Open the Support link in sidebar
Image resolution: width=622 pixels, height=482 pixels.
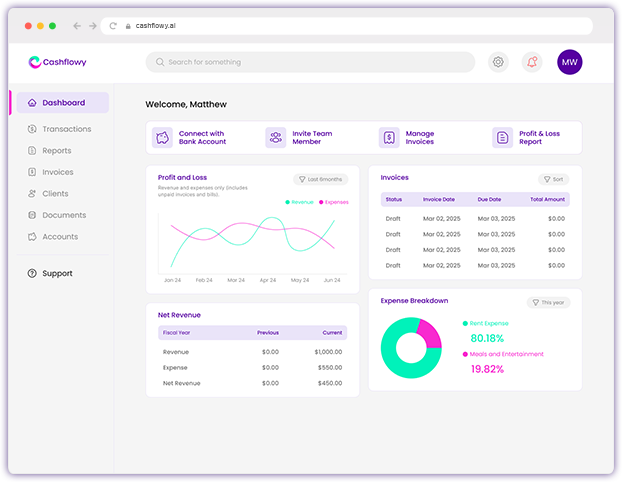click(56, 273)
